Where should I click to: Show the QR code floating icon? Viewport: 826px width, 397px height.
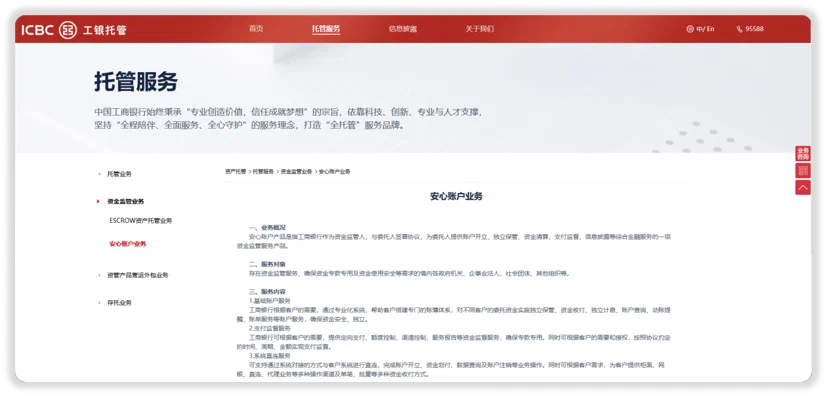[803, 171]
